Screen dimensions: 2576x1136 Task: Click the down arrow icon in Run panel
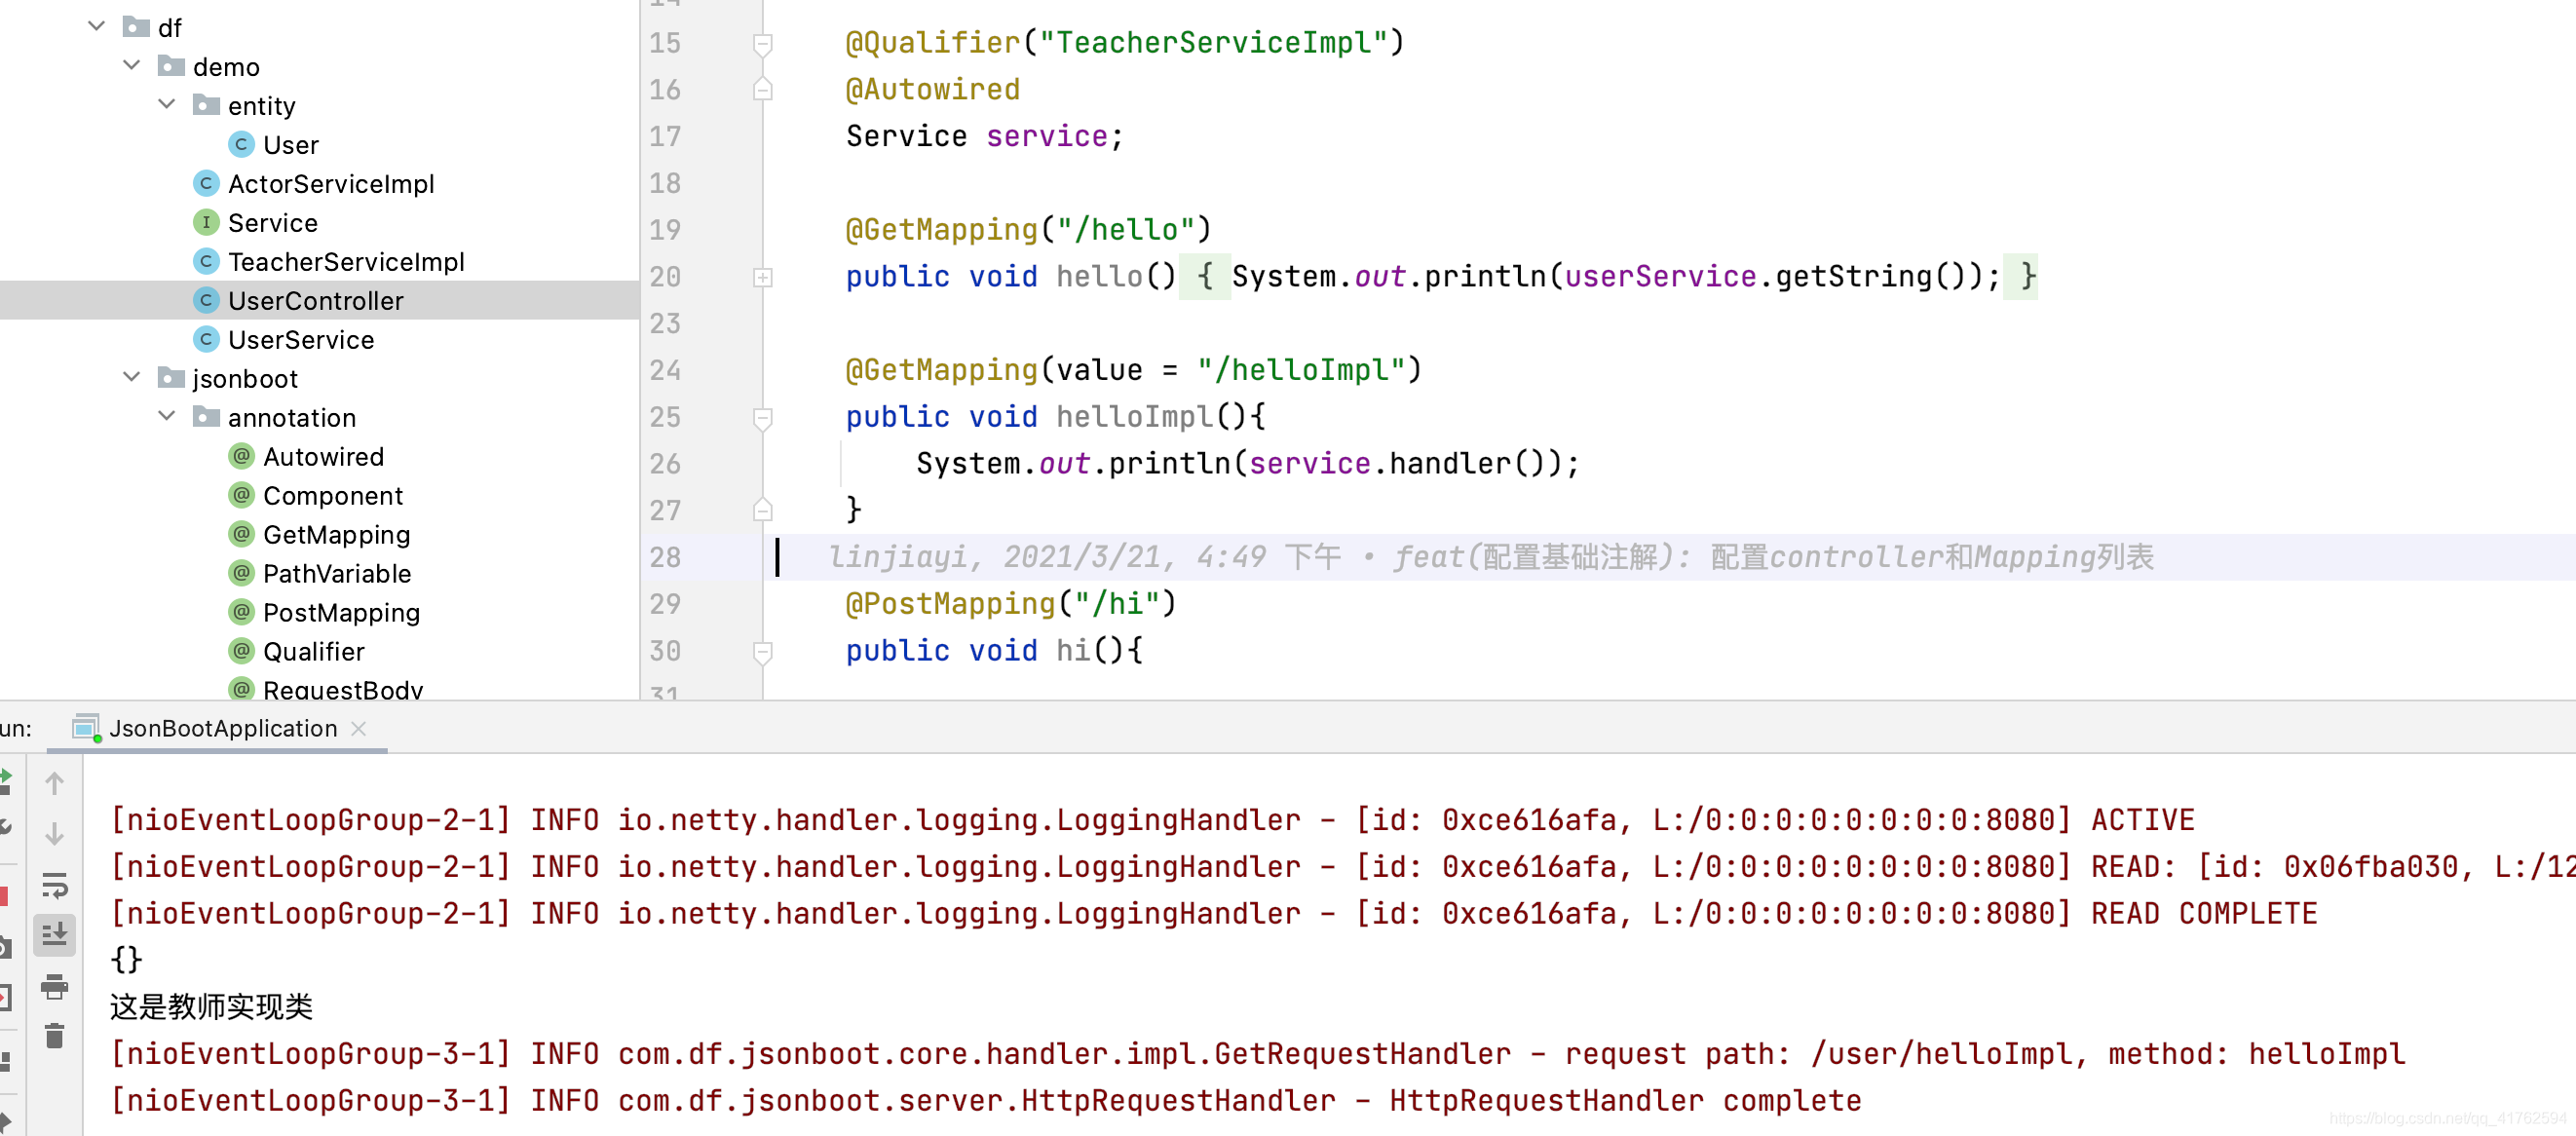coord(55,833)
